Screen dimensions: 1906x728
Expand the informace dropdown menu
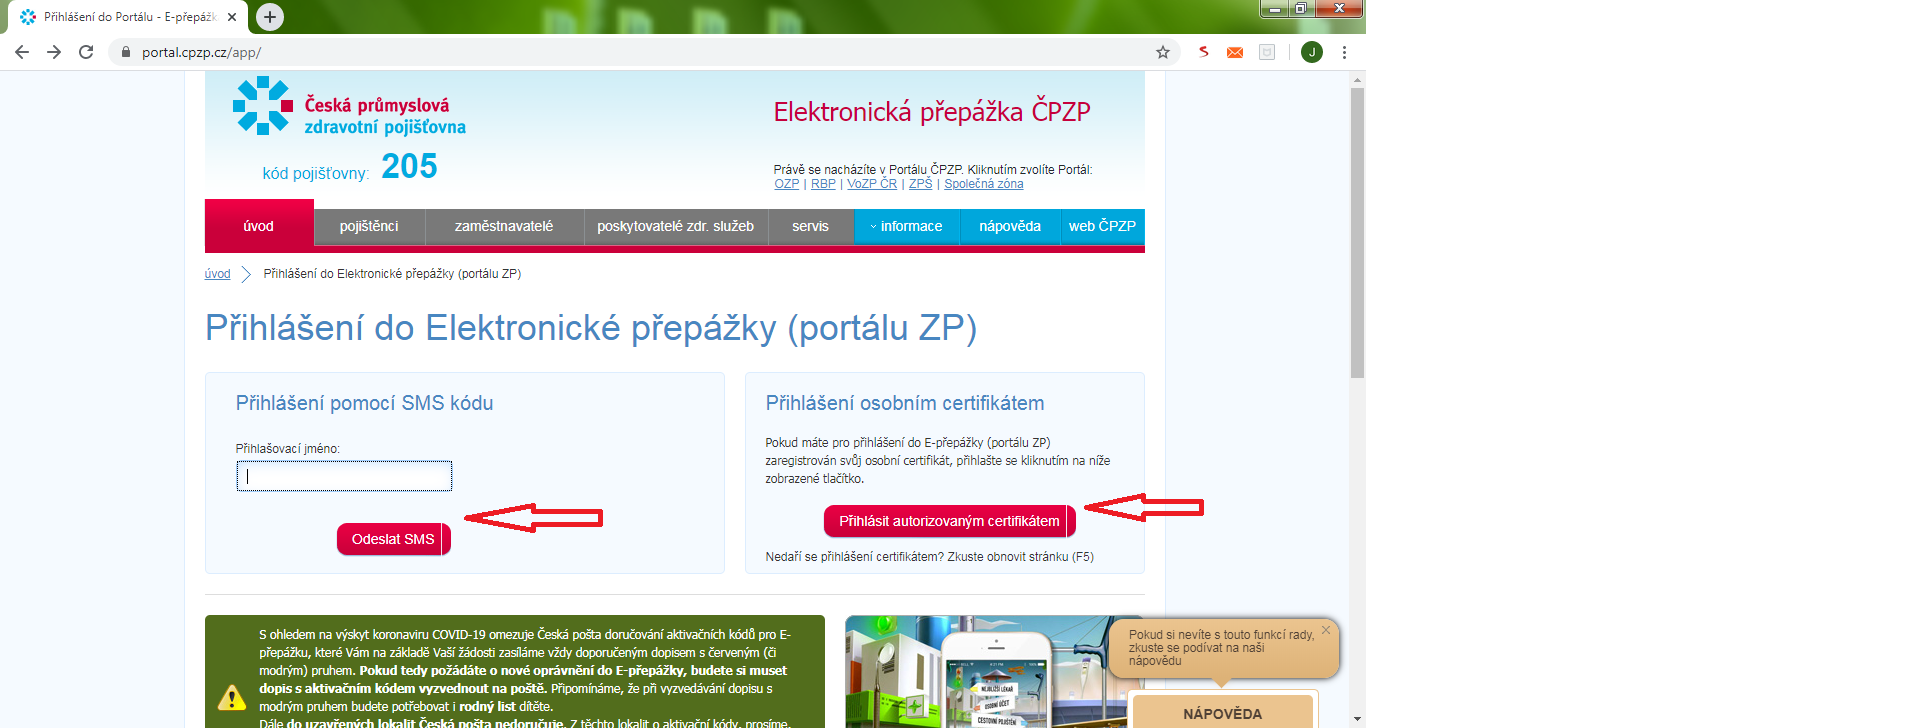coord(906,226)
